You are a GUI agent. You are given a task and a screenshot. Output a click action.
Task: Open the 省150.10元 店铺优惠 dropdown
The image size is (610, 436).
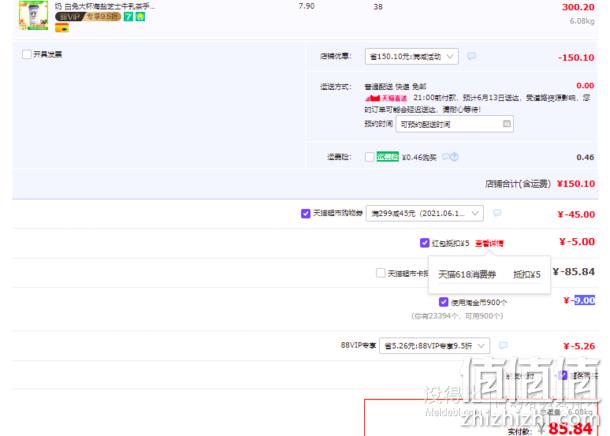412,57
